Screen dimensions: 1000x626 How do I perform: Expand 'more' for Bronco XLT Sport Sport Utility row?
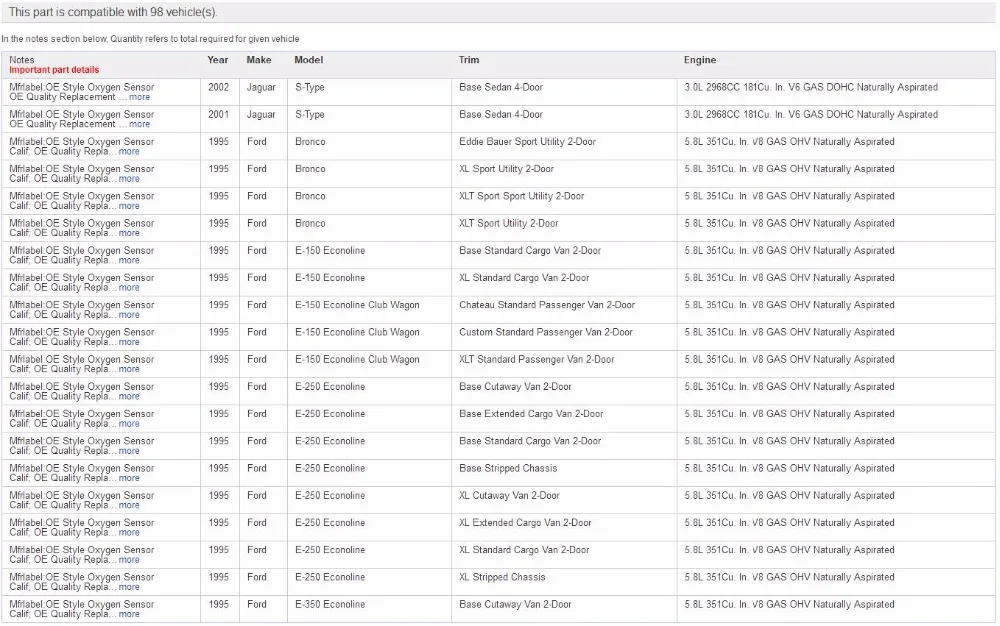click(129, 206)
